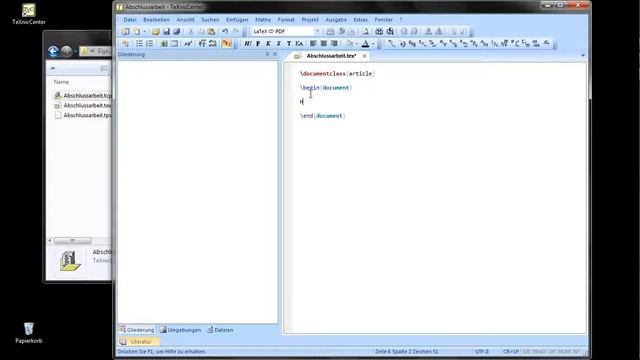Click the Find in files icon

[x=390, y=31]
